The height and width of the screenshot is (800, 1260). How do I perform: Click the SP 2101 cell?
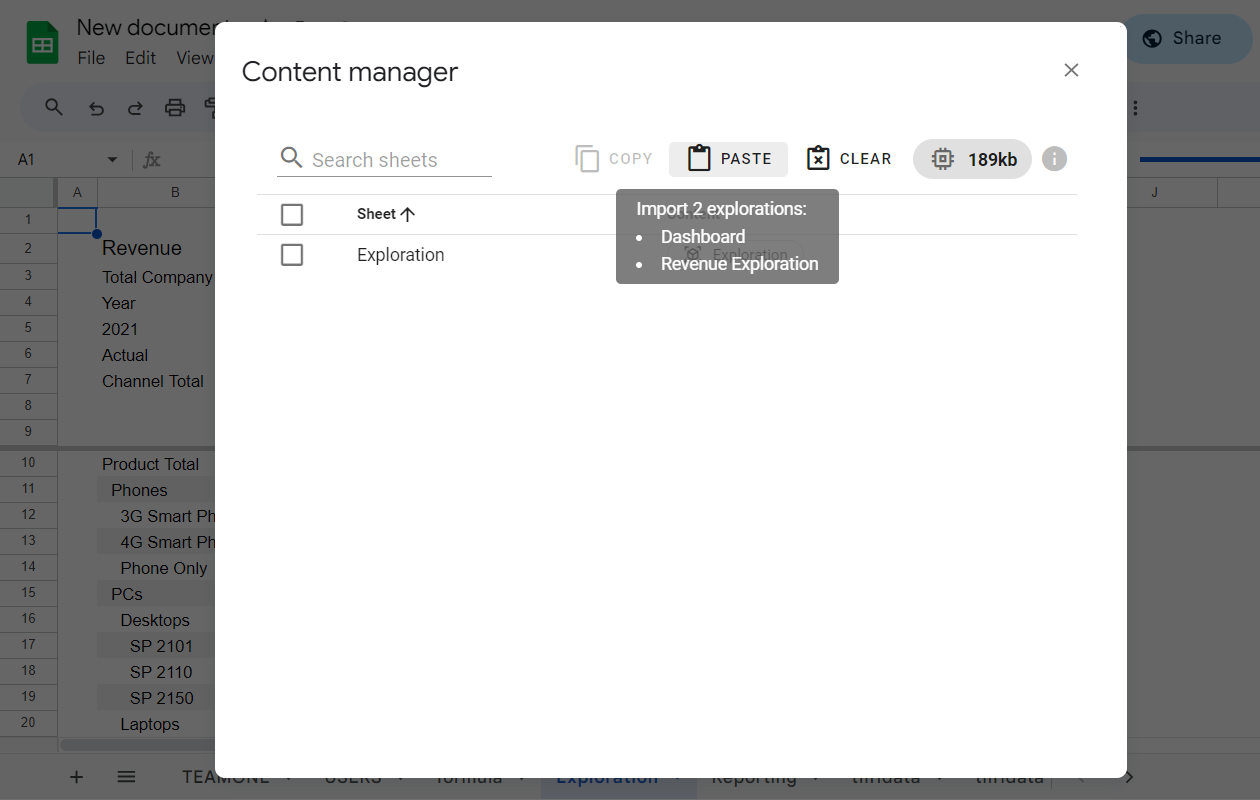tap(161, 646)
